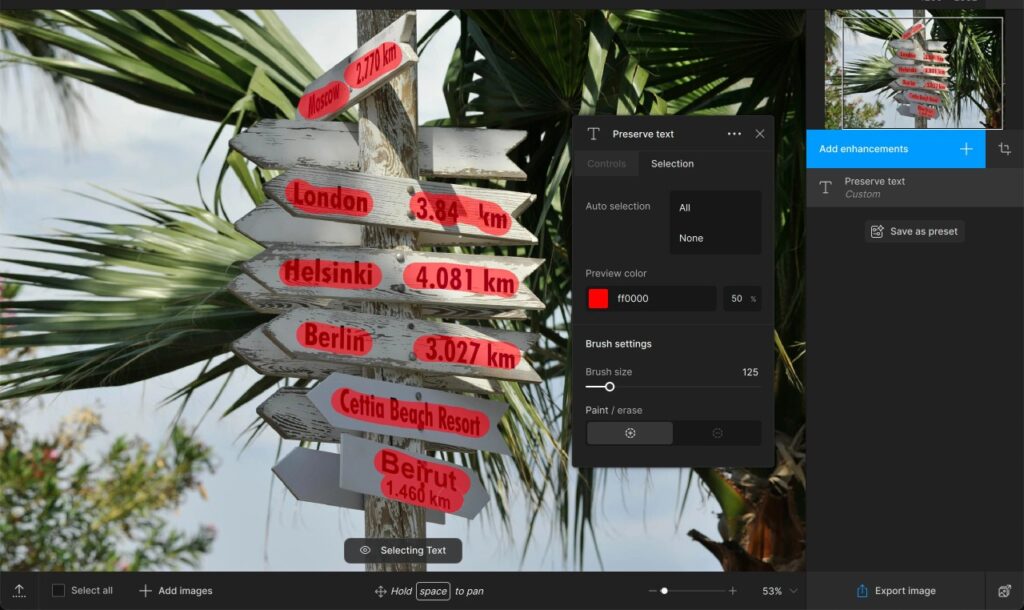Open the crop tool icon
Viewport: 1024px width, 610px height.
[x=1004, y=149]
